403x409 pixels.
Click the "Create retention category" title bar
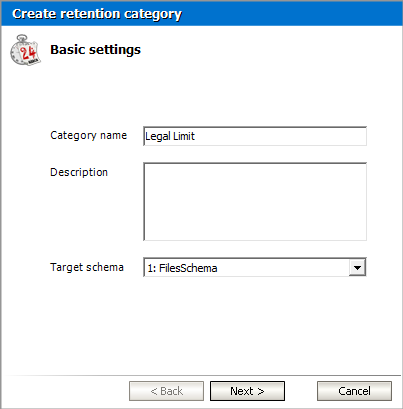click(201, 13)
